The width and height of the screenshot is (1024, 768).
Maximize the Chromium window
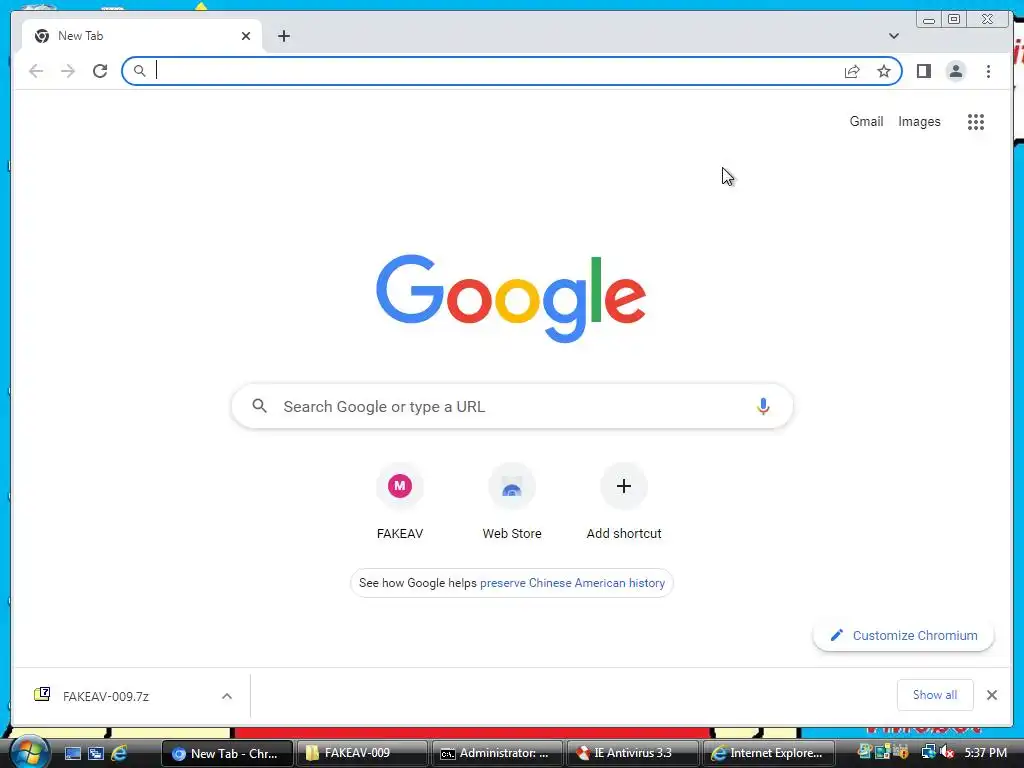pyautogui.click(x=953, y=20)
